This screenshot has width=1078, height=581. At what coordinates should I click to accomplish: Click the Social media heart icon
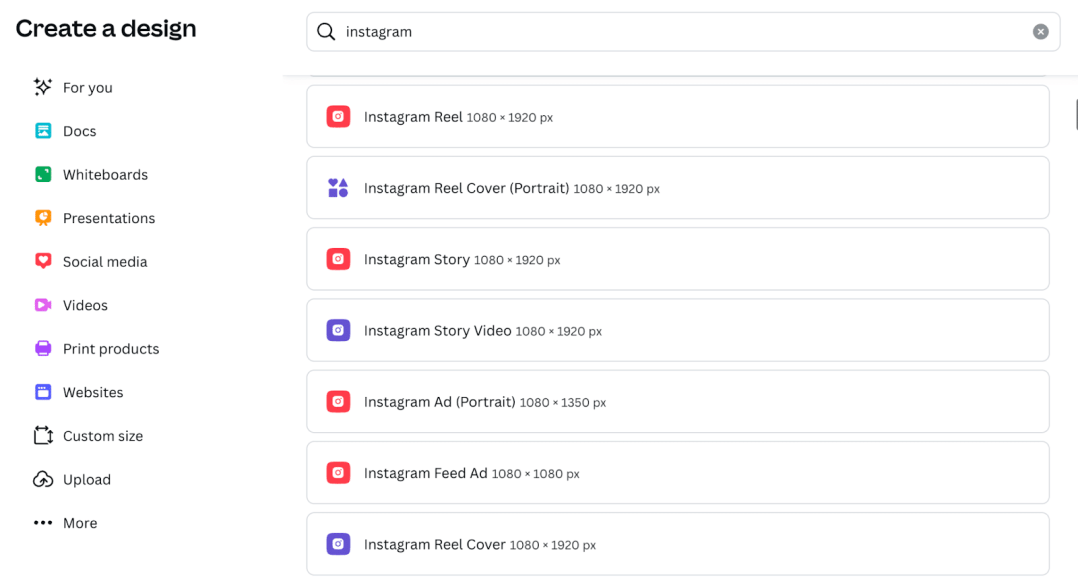(x=43, y=261)
